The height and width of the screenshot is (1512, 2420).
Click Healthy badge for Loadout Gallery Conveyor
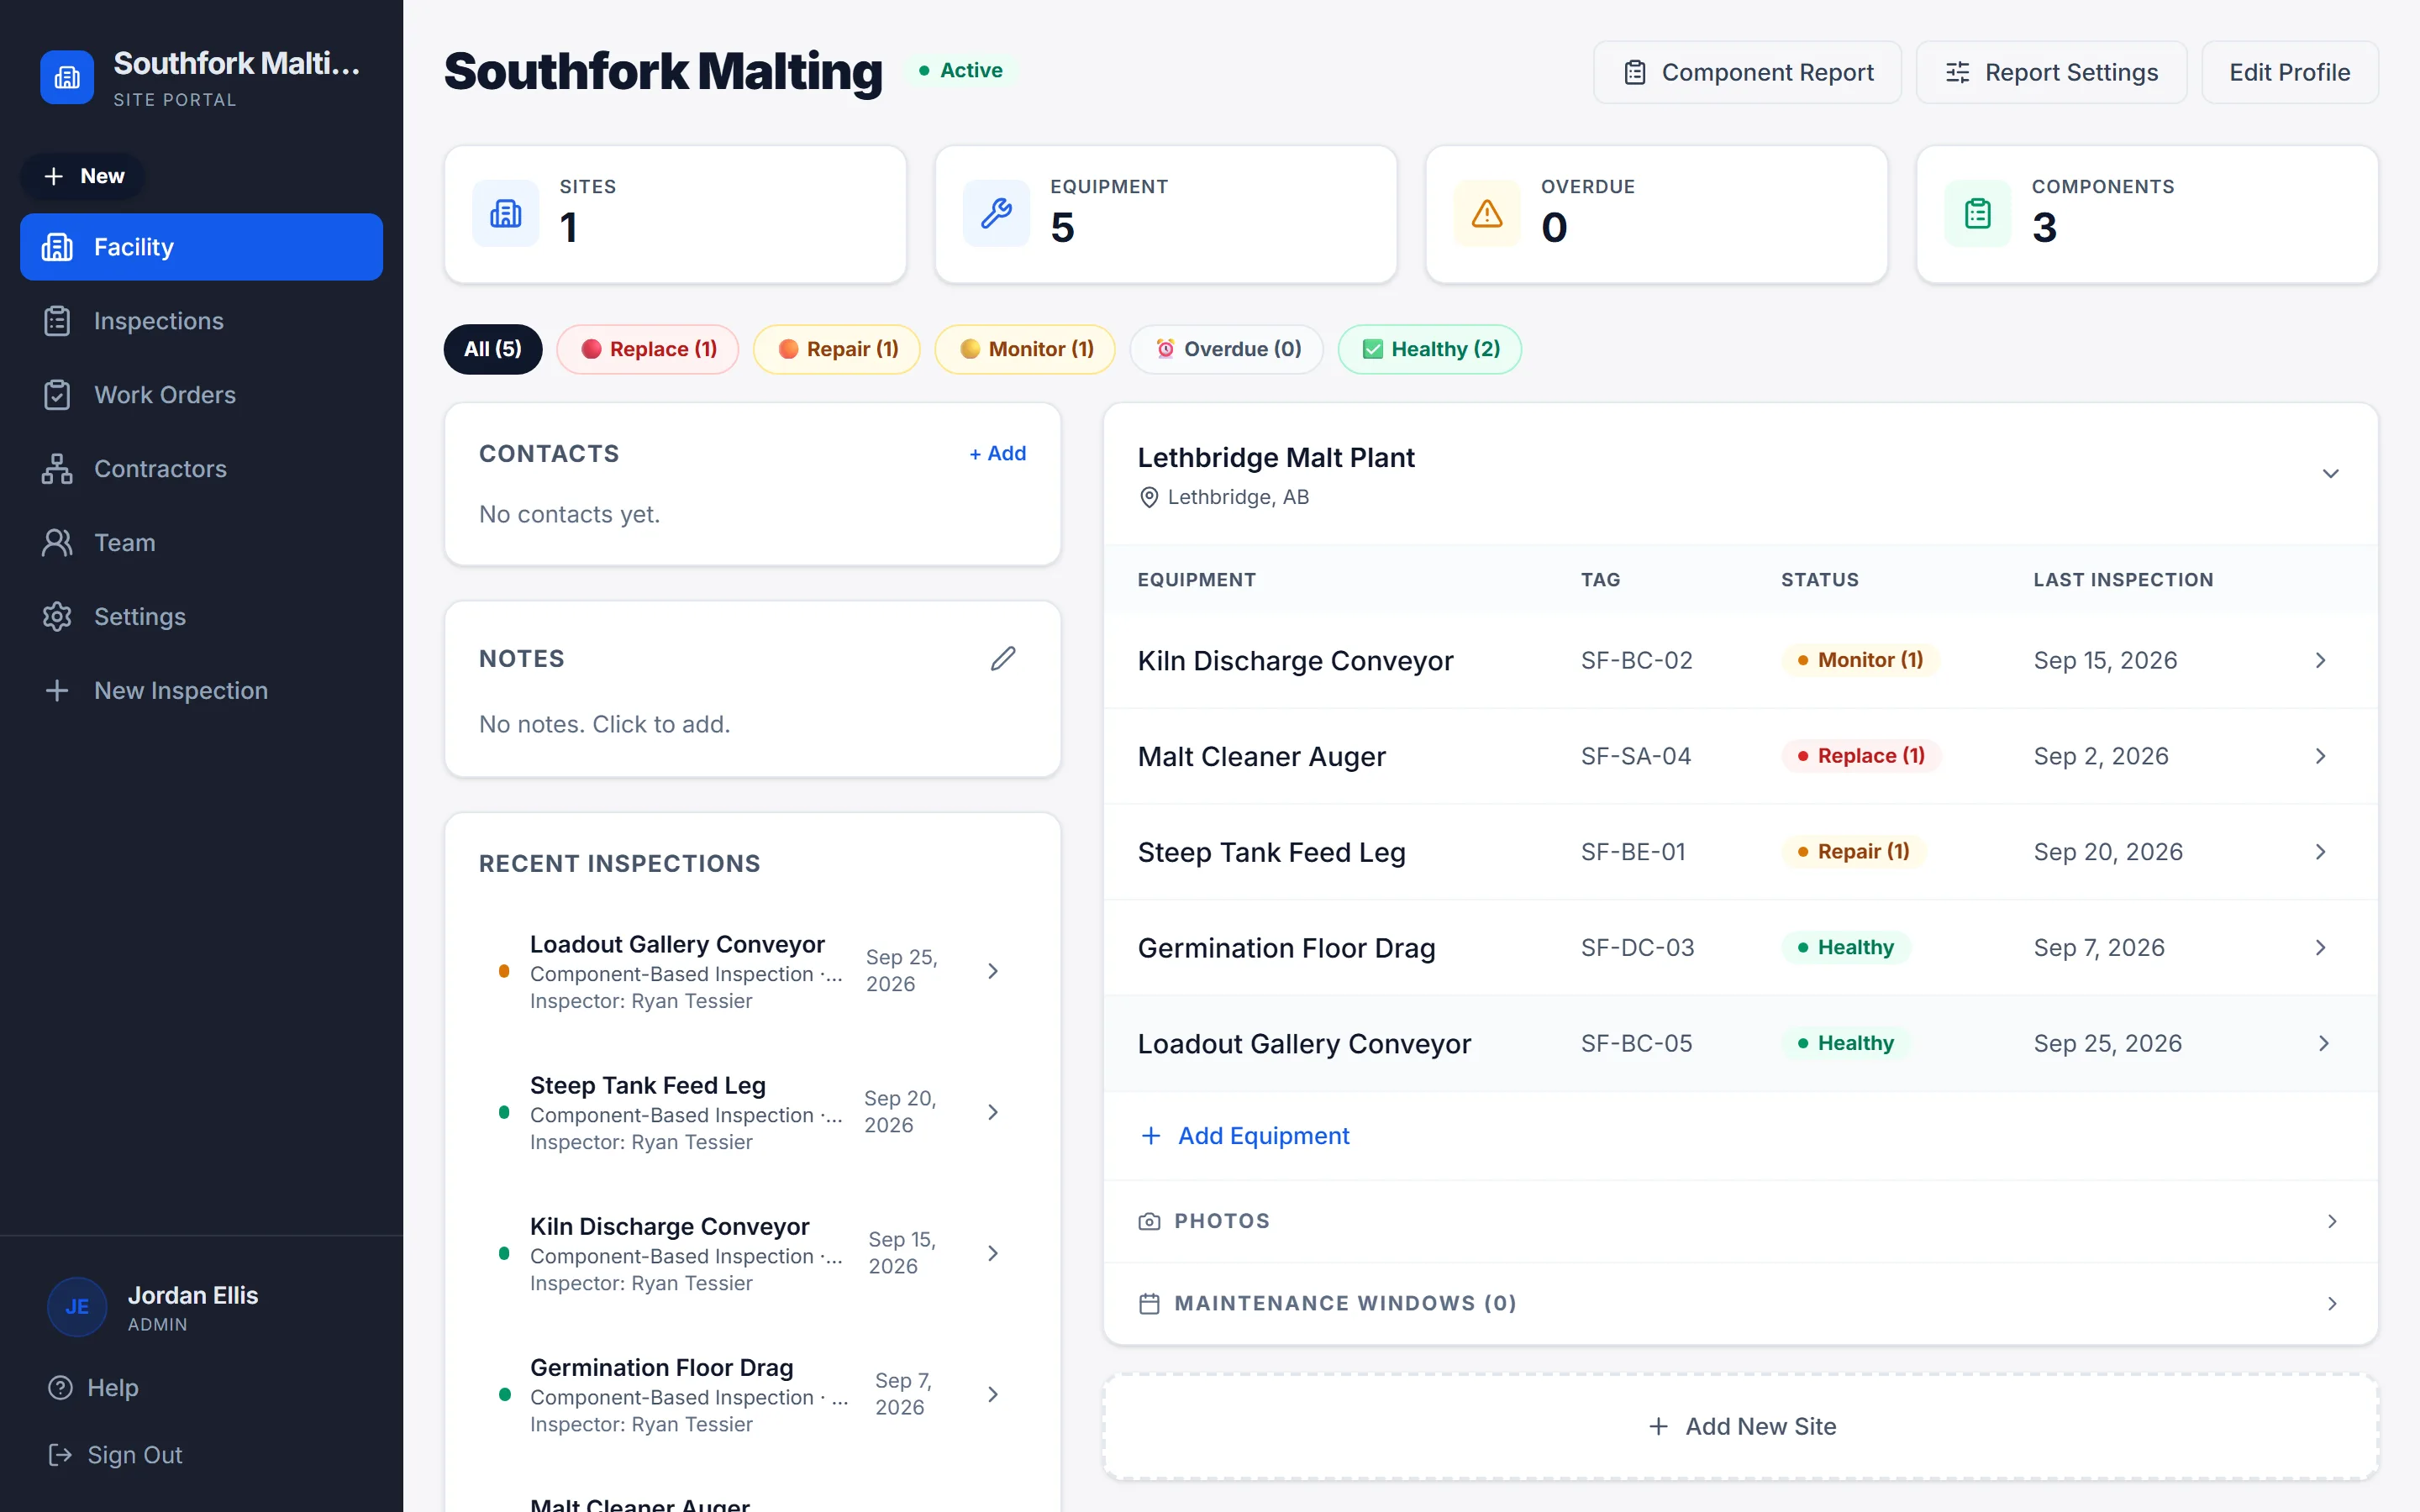coord(1845,1044)
